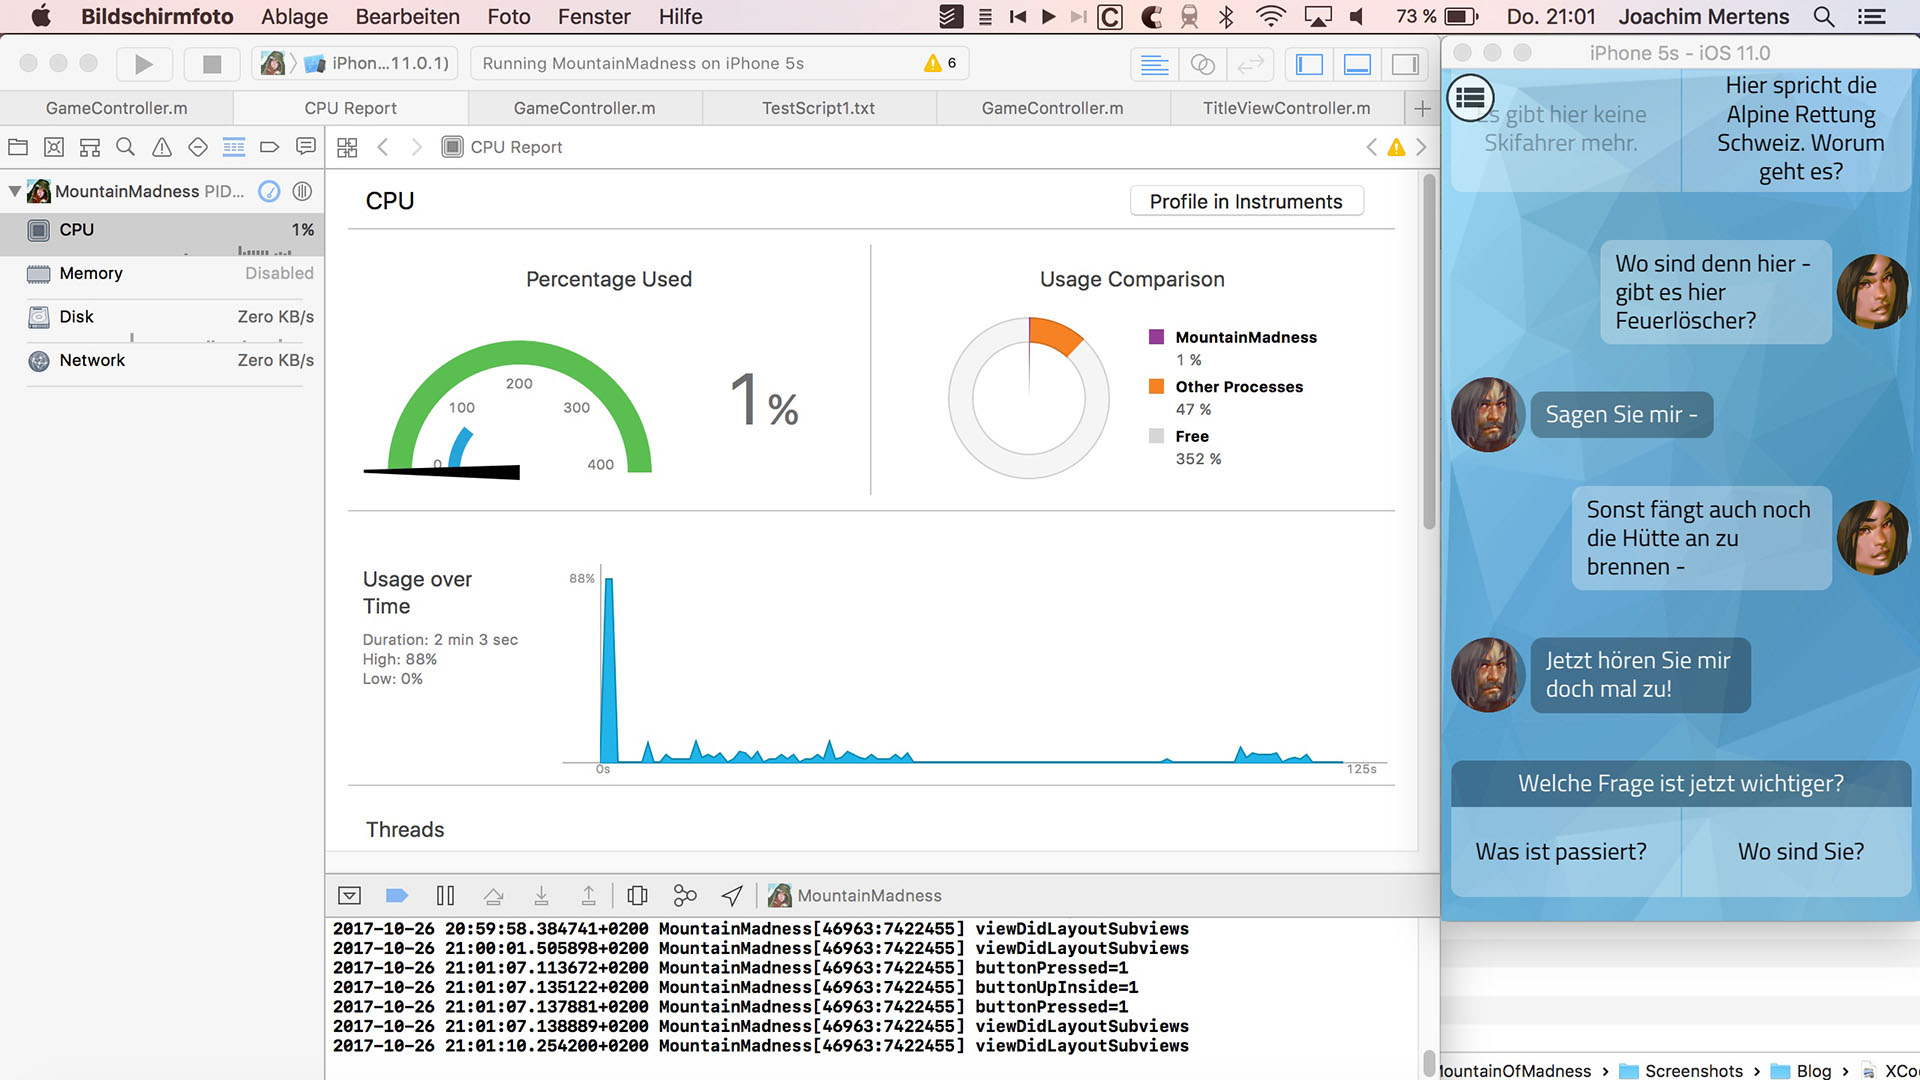The height and width of the screenshot is (1080, 1920).
Task: Open the Wi-Fi status menu
Action: coord(1270,17)
